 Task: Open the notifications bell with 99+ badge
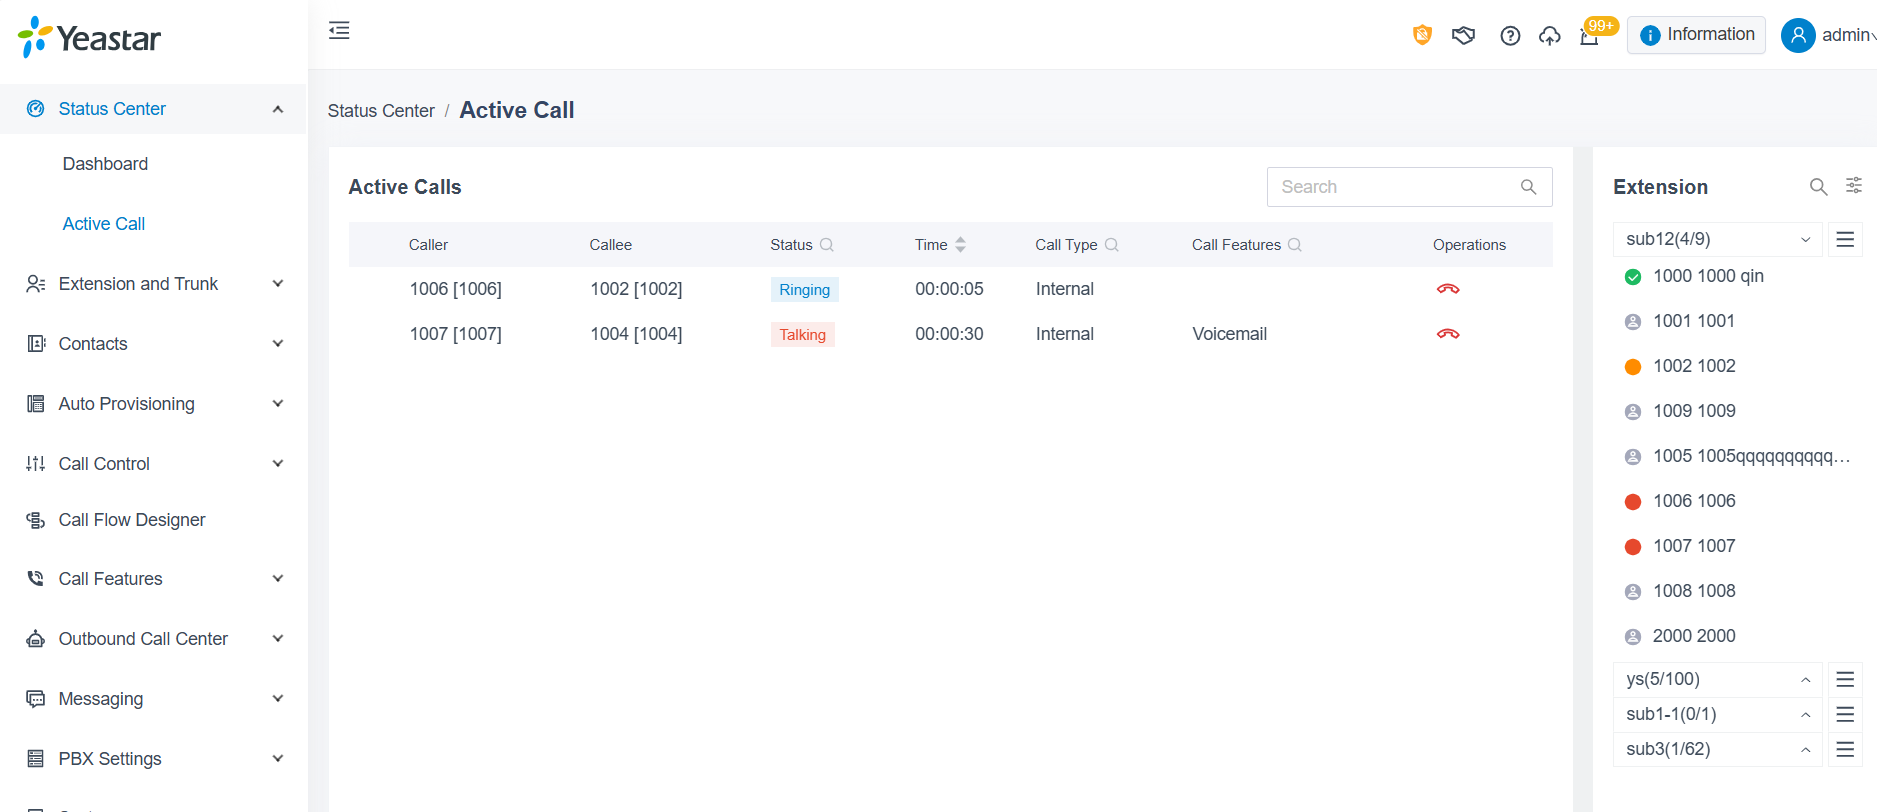coord(1589,36)
